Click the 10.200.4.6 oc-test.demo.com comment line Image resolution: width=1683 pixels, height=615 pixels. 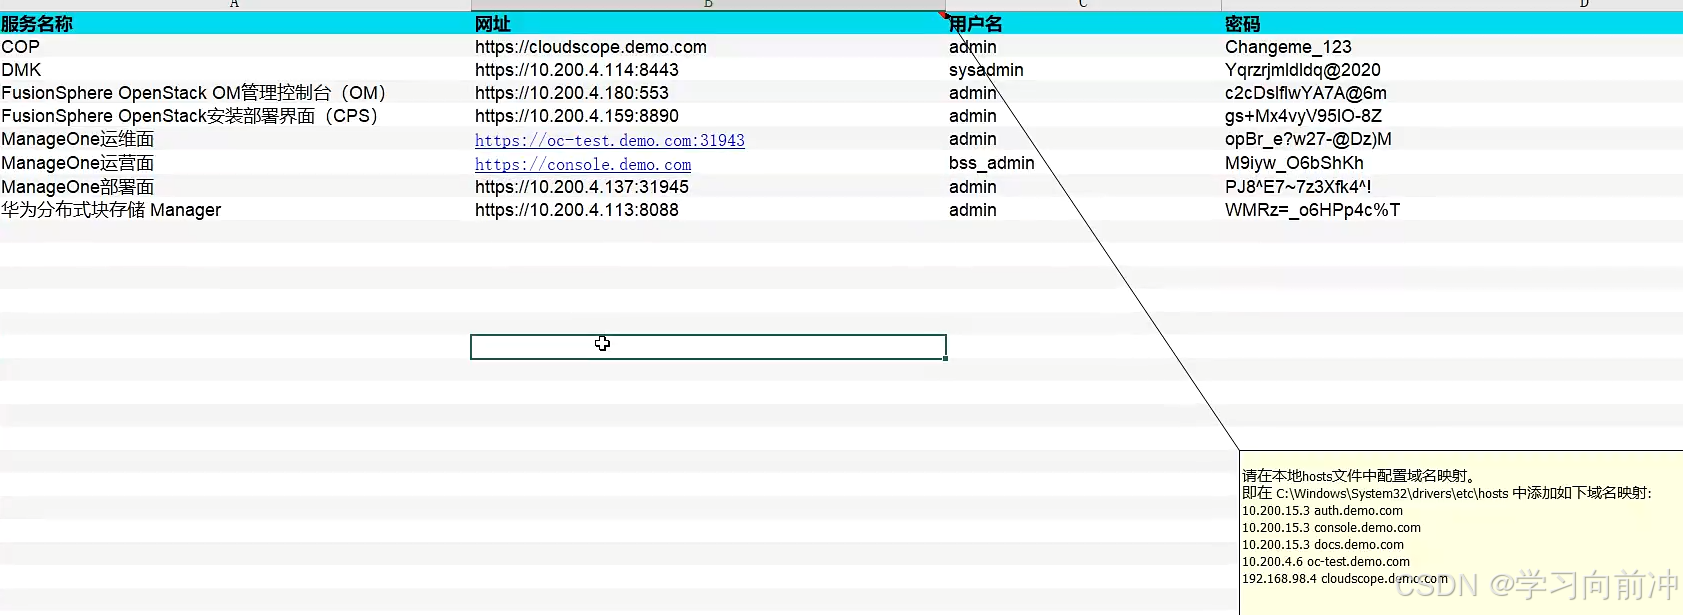1326,562
